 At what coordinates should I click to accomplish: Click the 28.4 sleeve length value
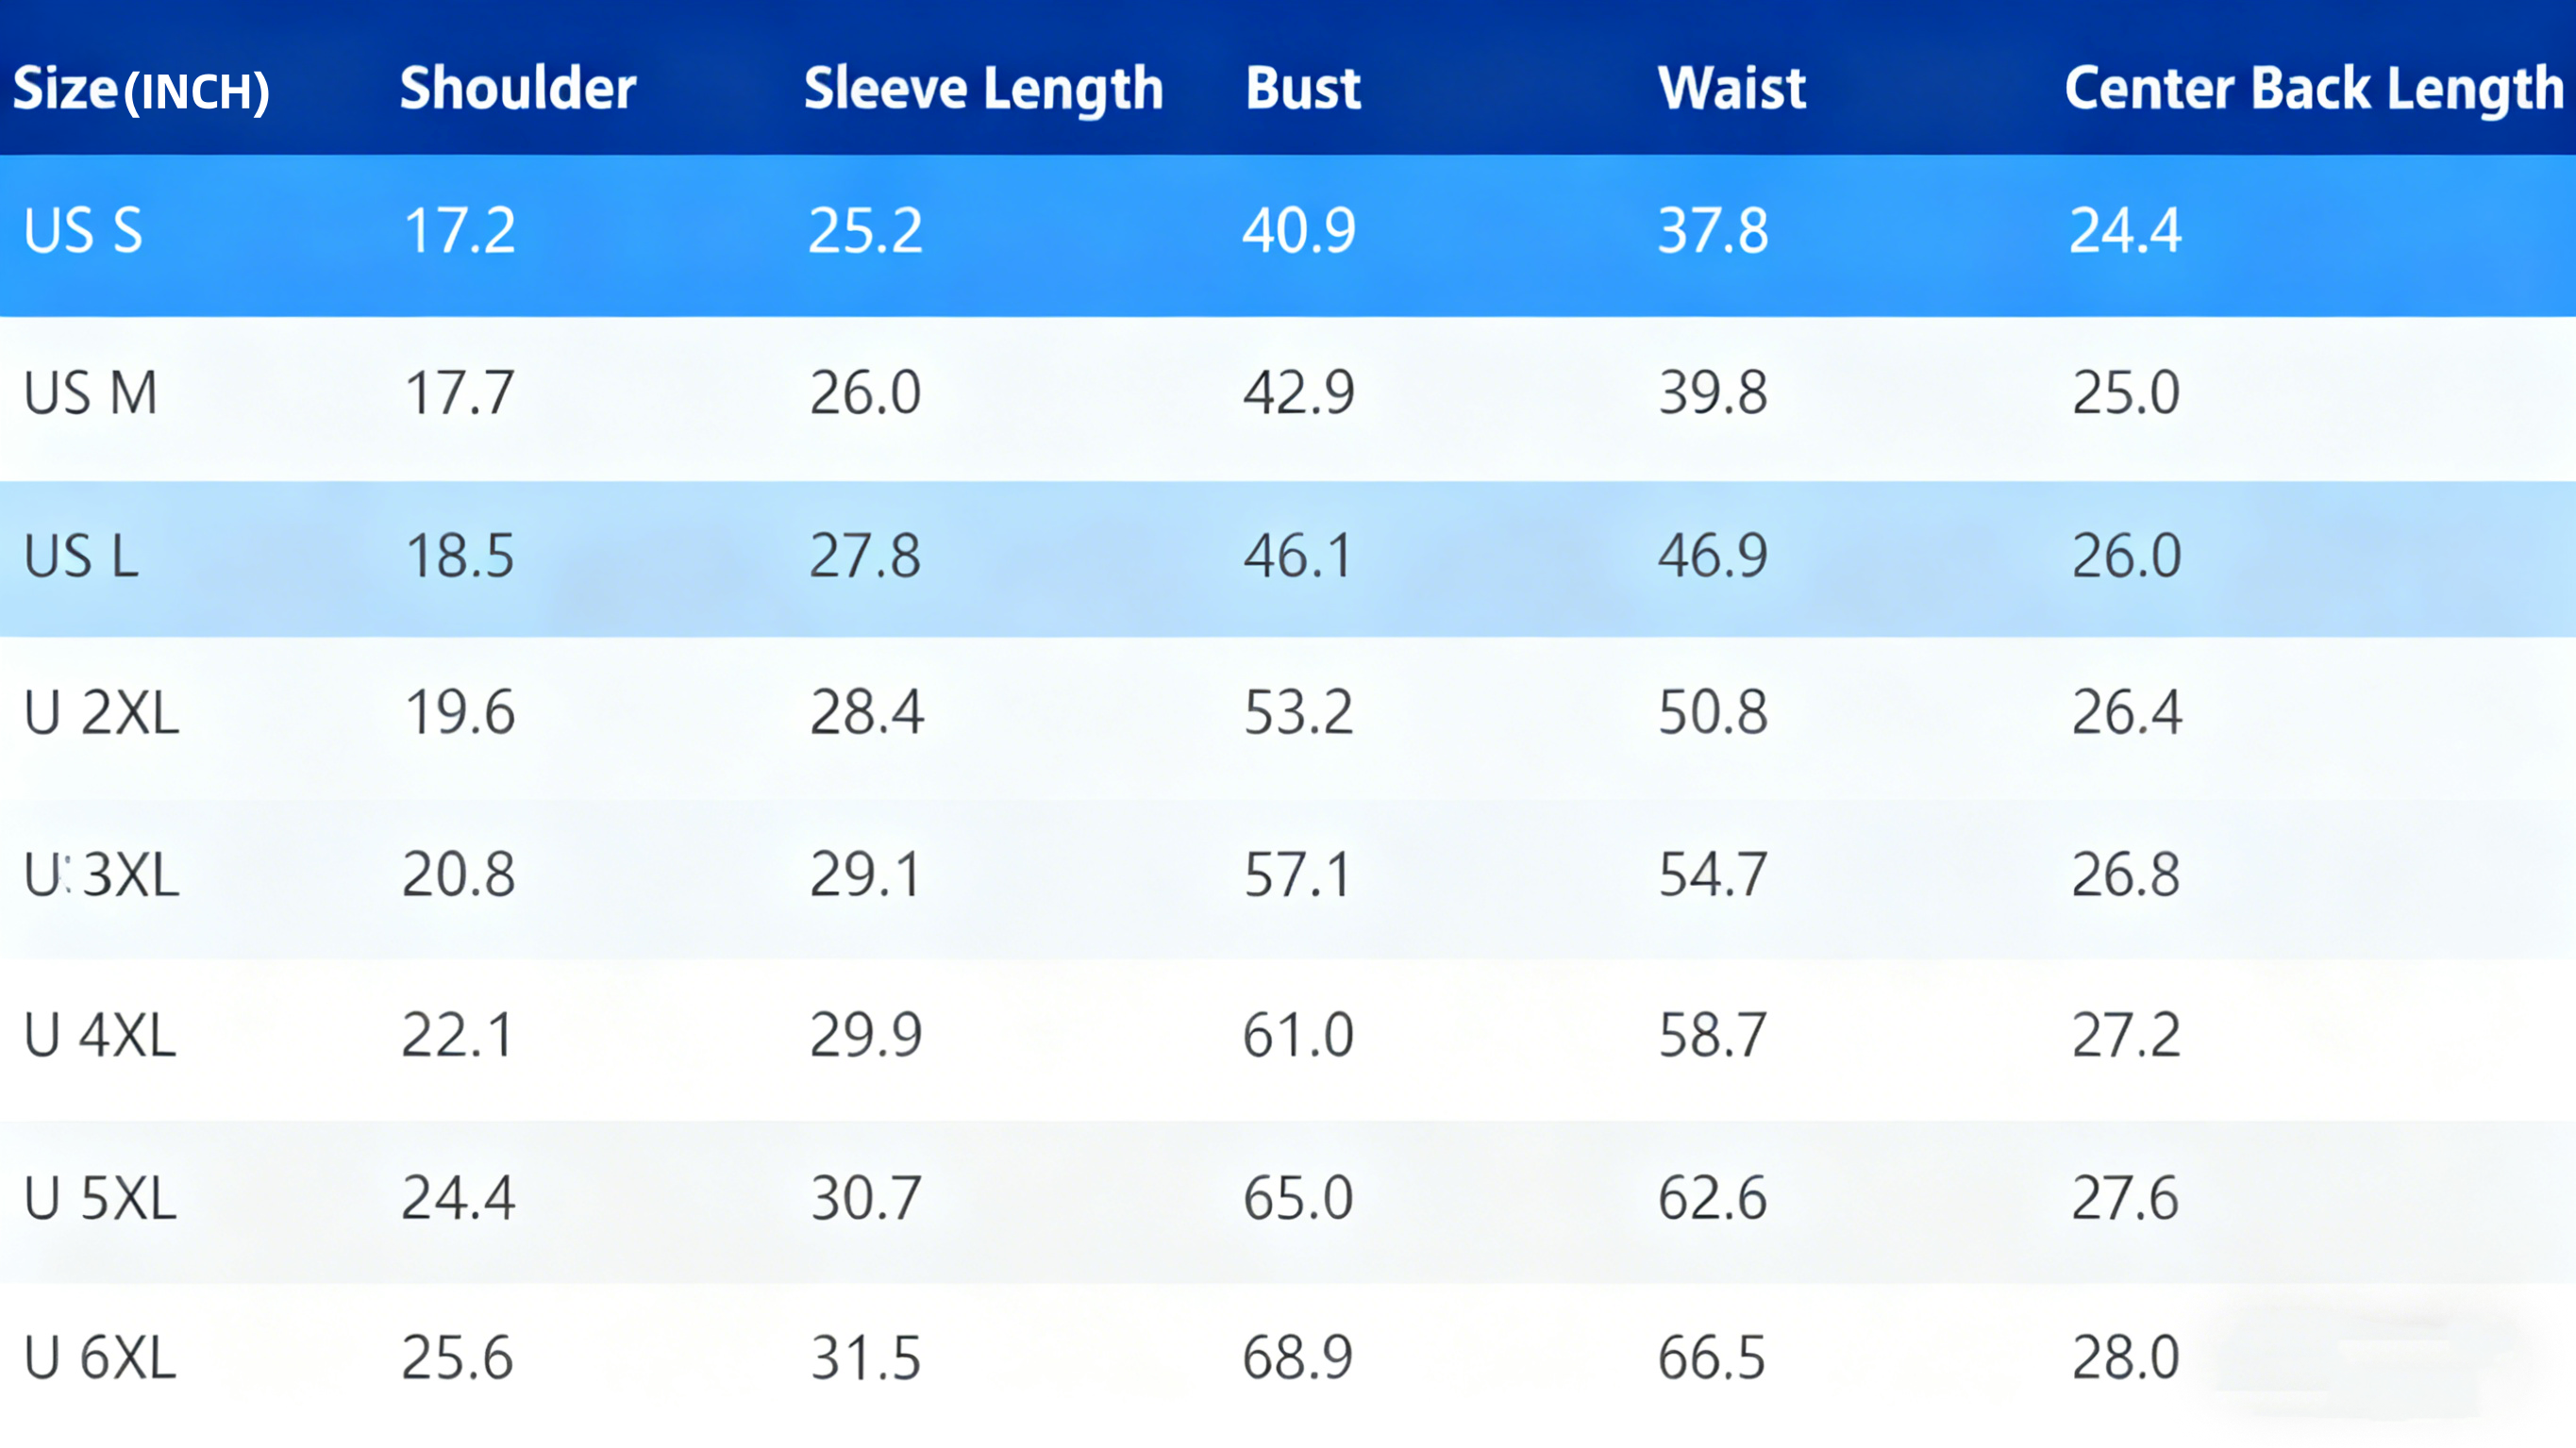coord(866,714)
